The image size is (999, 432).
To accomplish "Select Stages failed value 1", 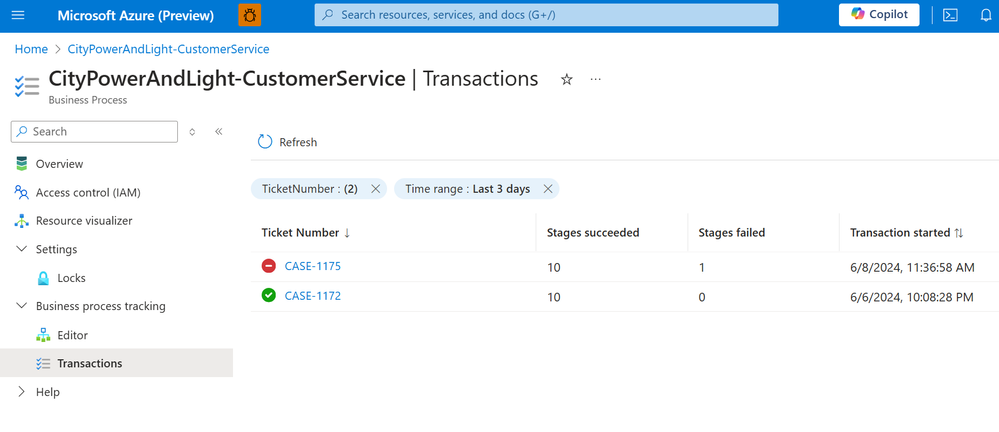I will coord(701,268).
